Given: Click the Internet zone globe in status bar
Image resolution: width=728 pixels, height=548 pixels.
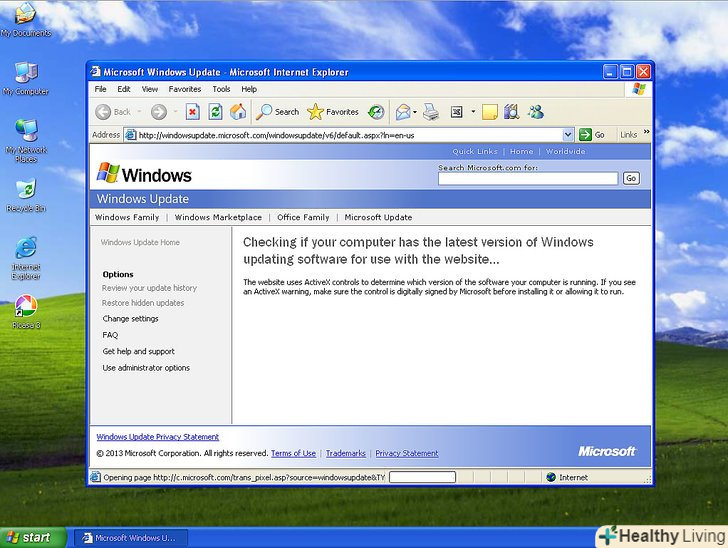Looking at the screenshot, I should coord(551,477).
